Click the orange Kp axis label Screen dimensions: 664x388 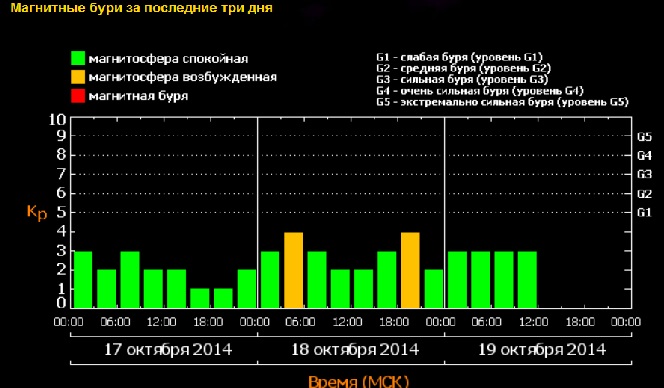point(37,212)
